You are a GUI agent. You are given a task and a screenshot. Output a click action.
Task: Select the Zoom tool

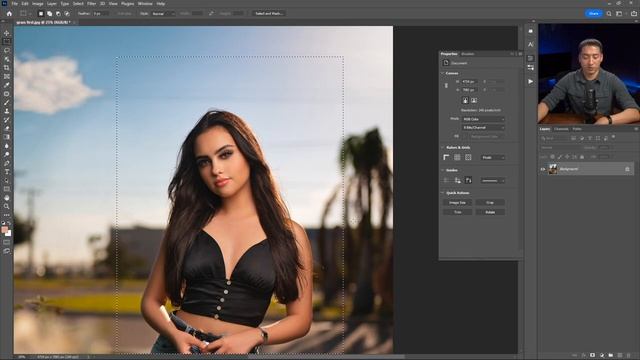7,206
